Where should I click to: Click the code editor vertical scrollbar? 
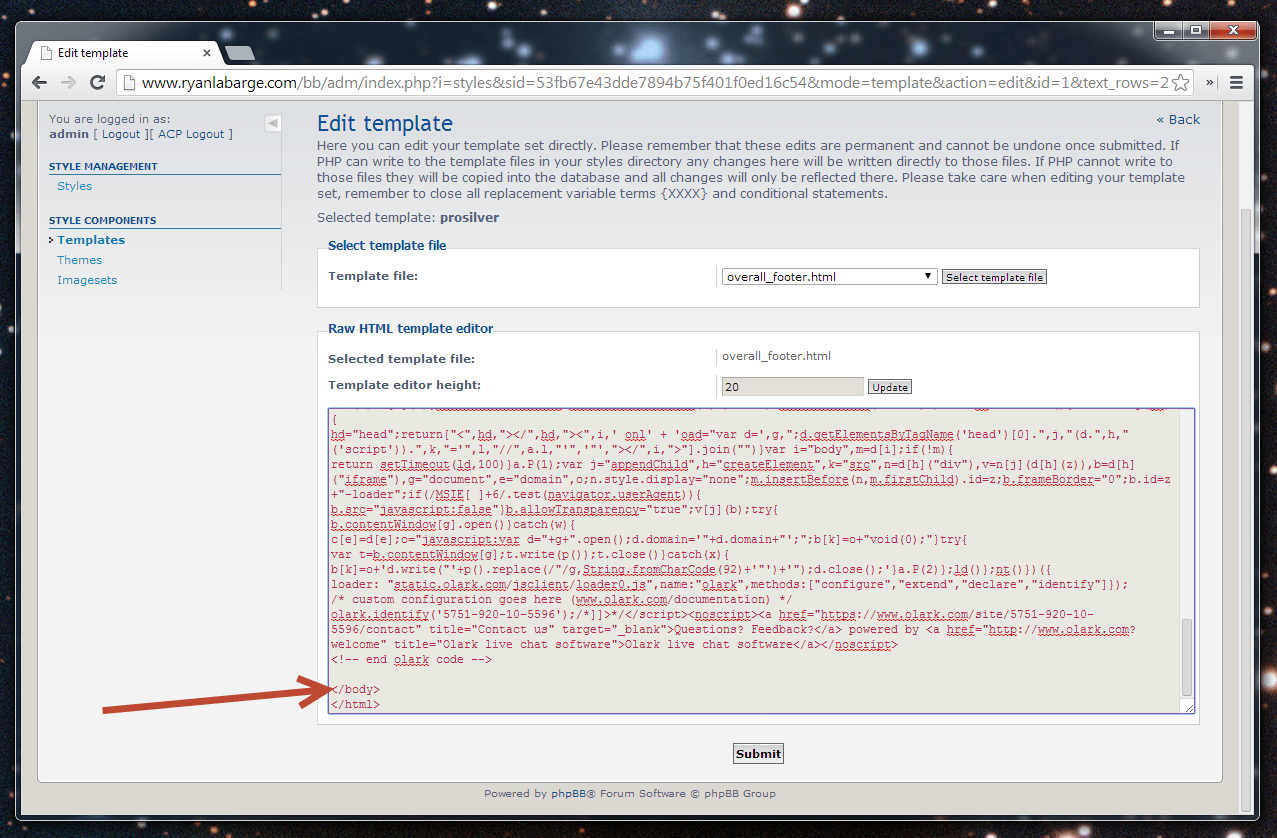(x=1187, y=656)
